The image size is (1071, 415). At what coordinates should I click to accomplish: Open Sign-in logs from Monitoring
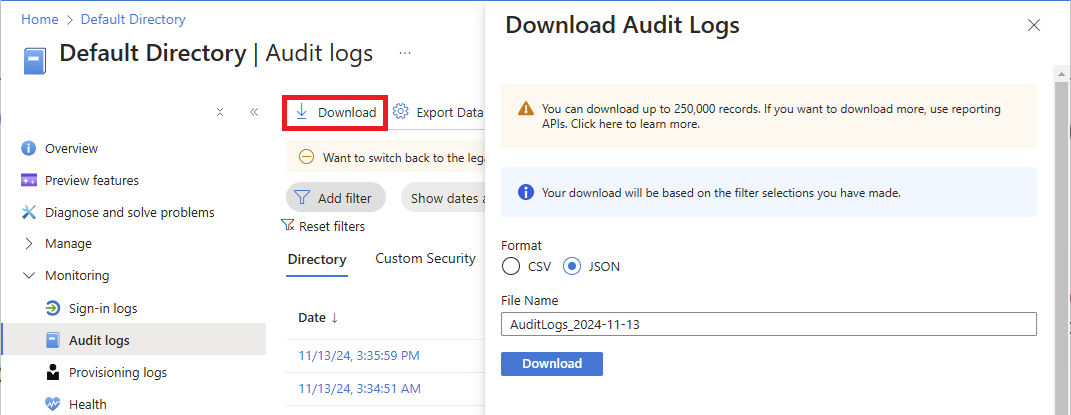pyautogui.click(x=103, y=308)
